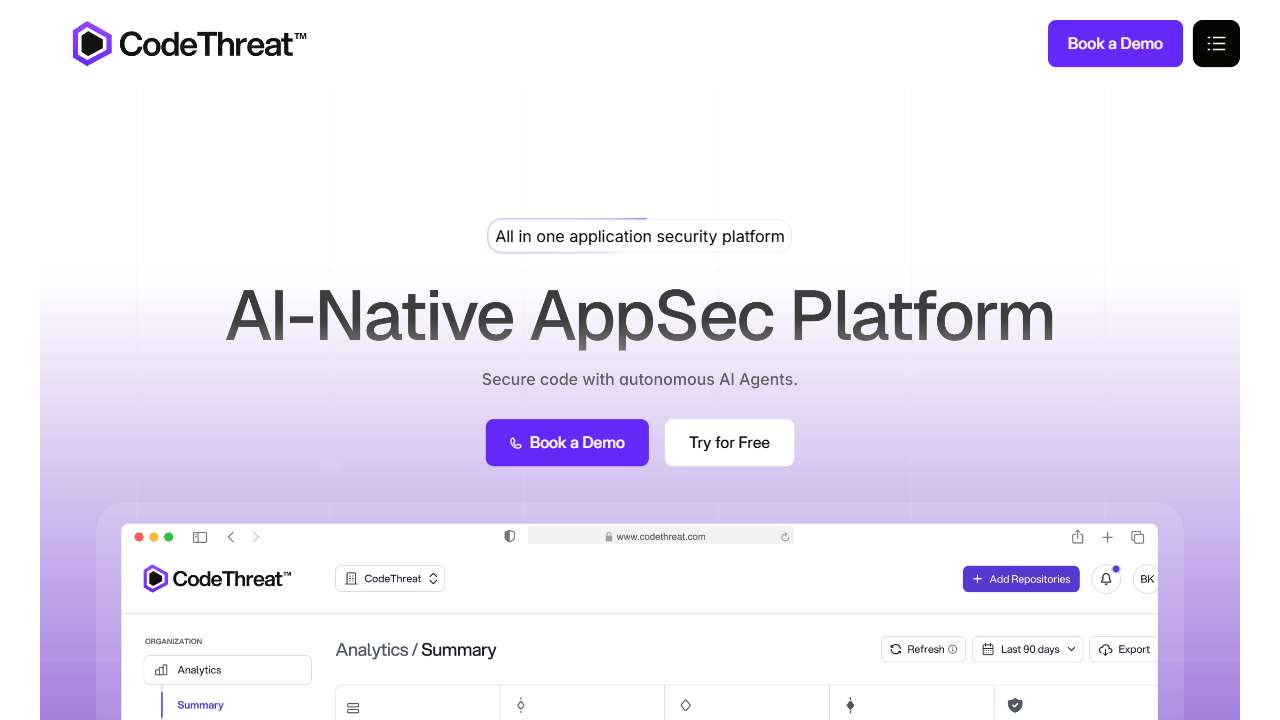Viewport: 1280px width, 720px height.
Task: Click the browser share icon
Action: tap(1077, 537)
